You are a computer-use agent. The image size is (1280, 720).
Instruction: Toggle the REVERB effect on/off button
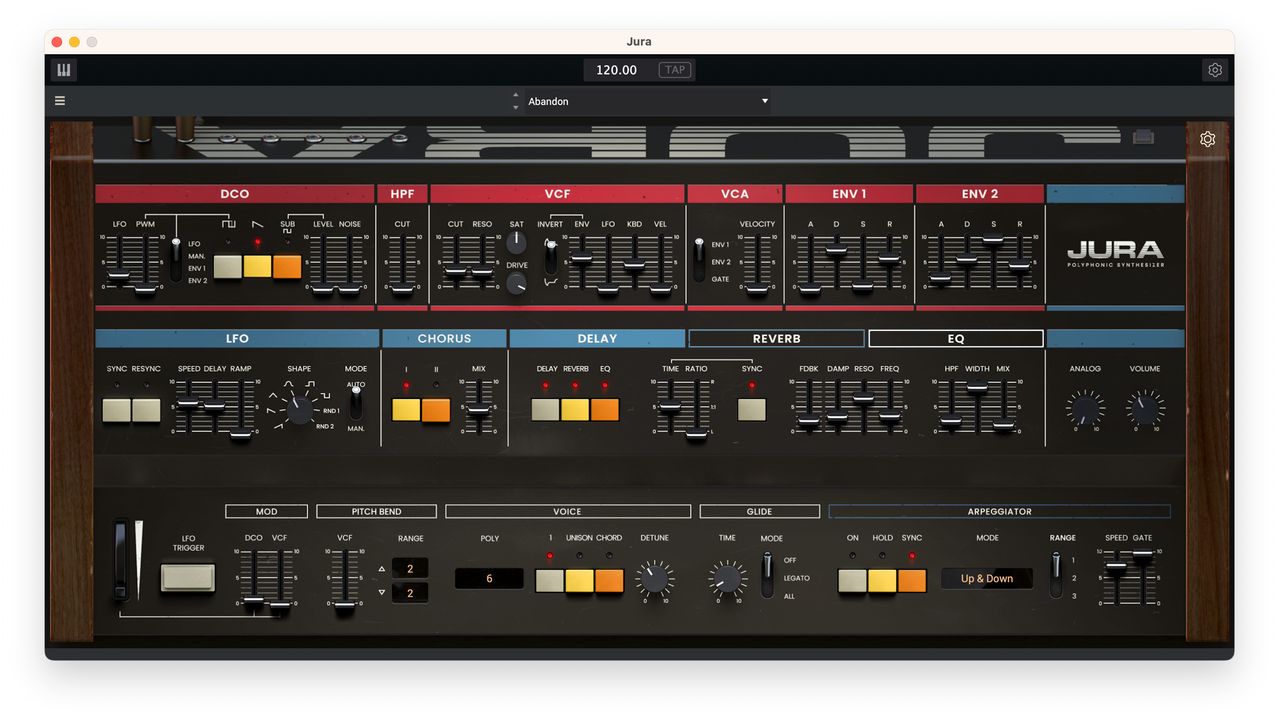click(x=575, y=410)
